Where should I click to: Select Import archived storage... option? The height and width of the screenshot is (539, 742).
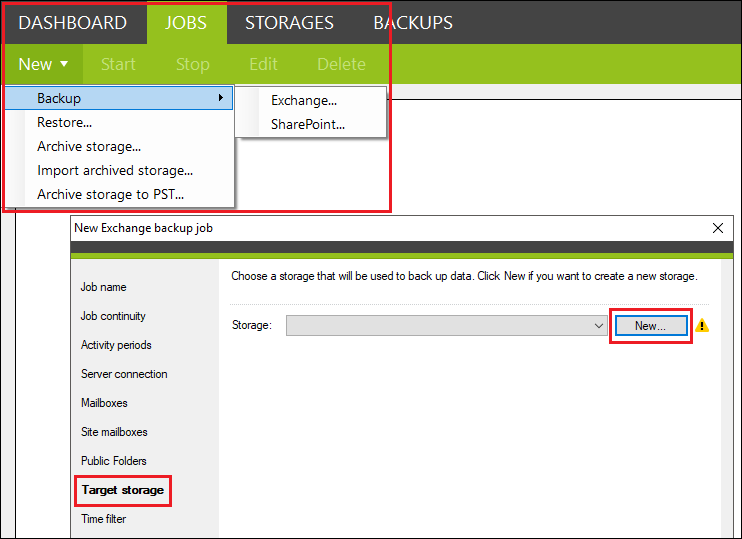(x=115, y=170)
